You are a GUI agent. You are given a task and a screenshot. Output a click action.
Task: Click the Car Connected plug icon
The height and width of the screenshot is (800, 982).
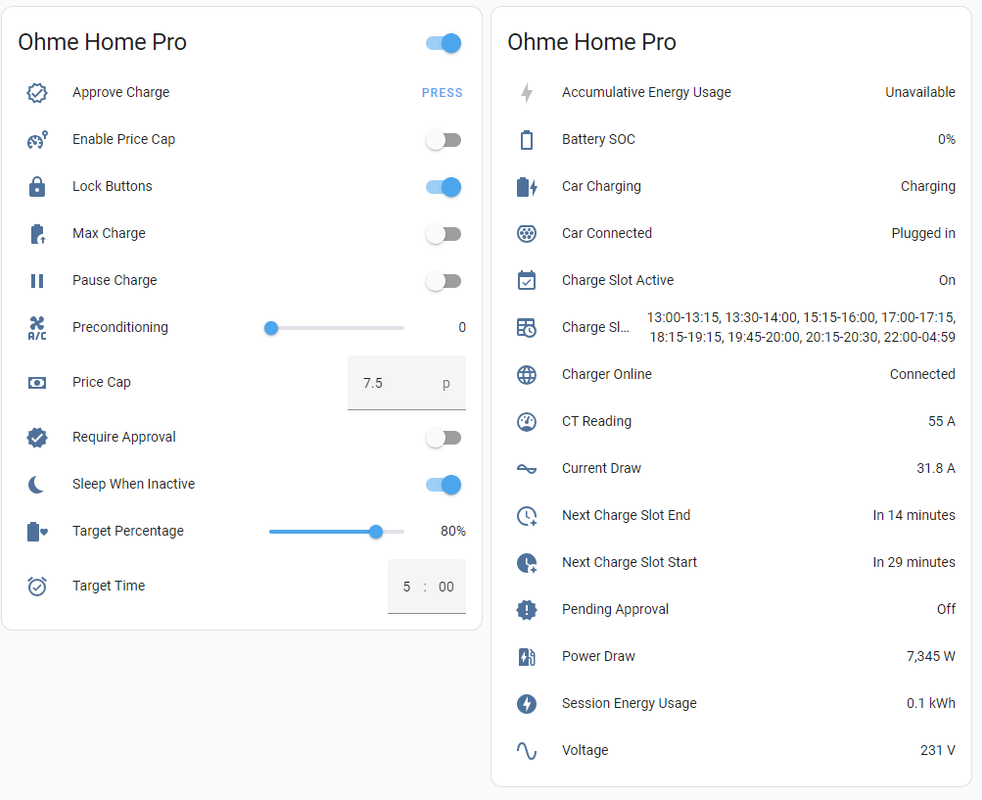(527, 234)
